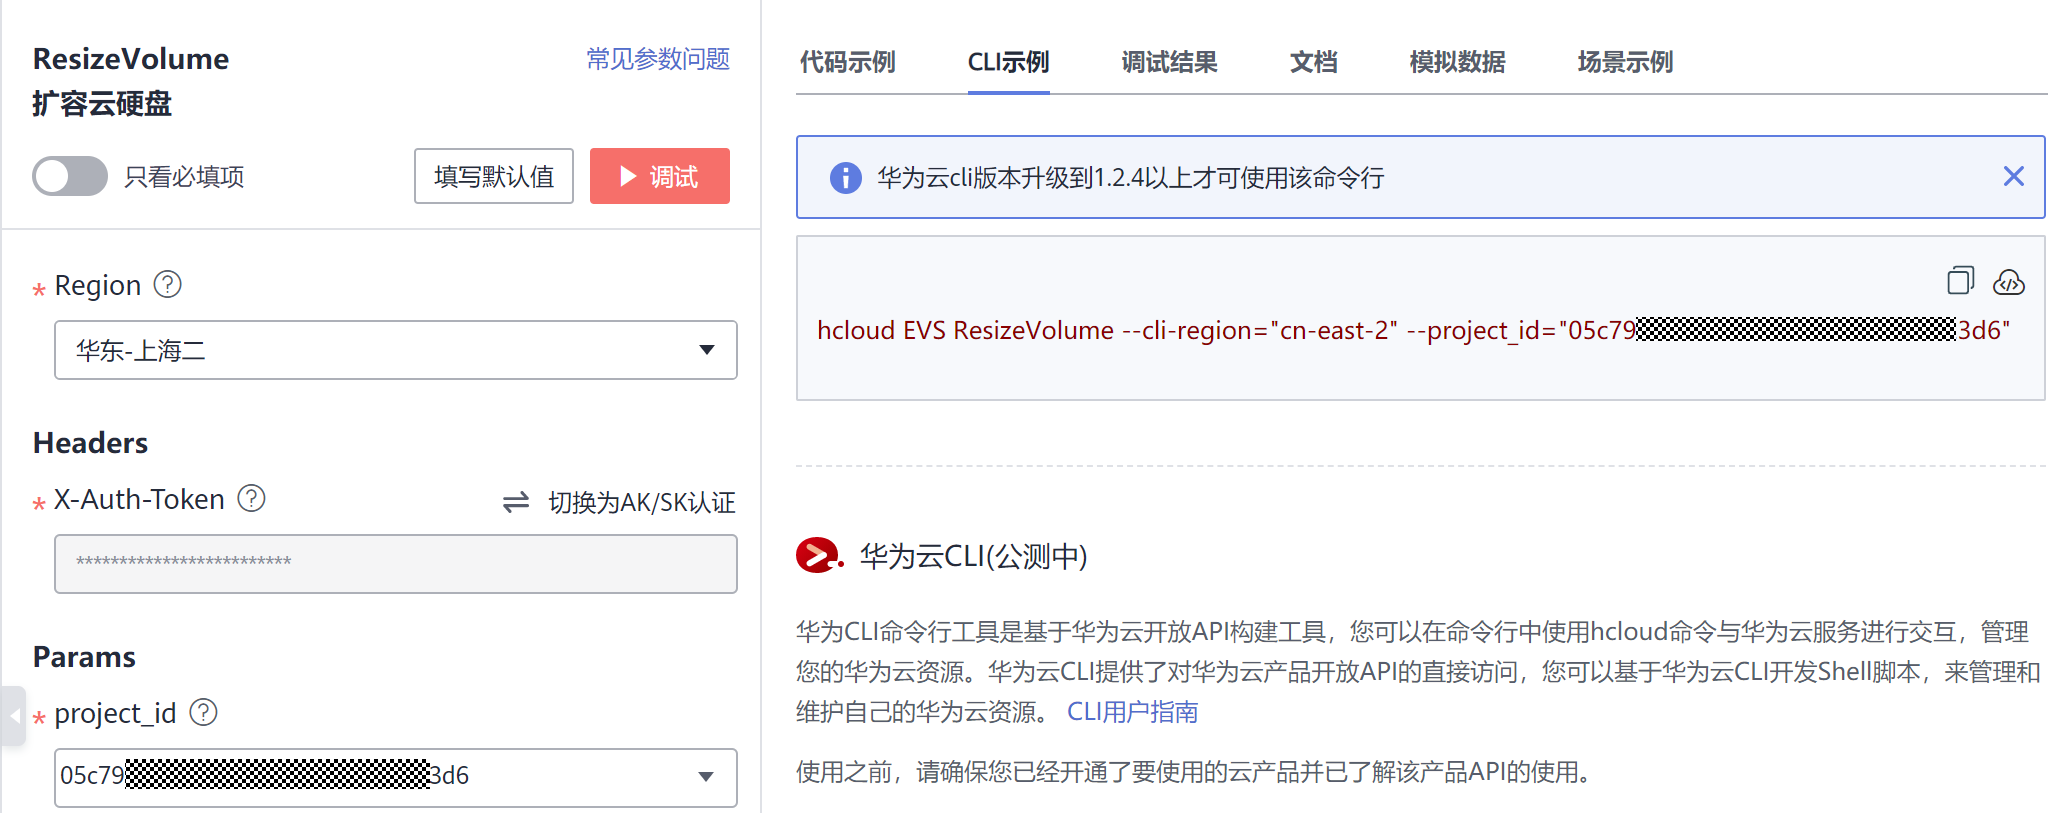Click the project_id help question mark icon
This screenshot has height=813, width=2049.
coord(203,712)
